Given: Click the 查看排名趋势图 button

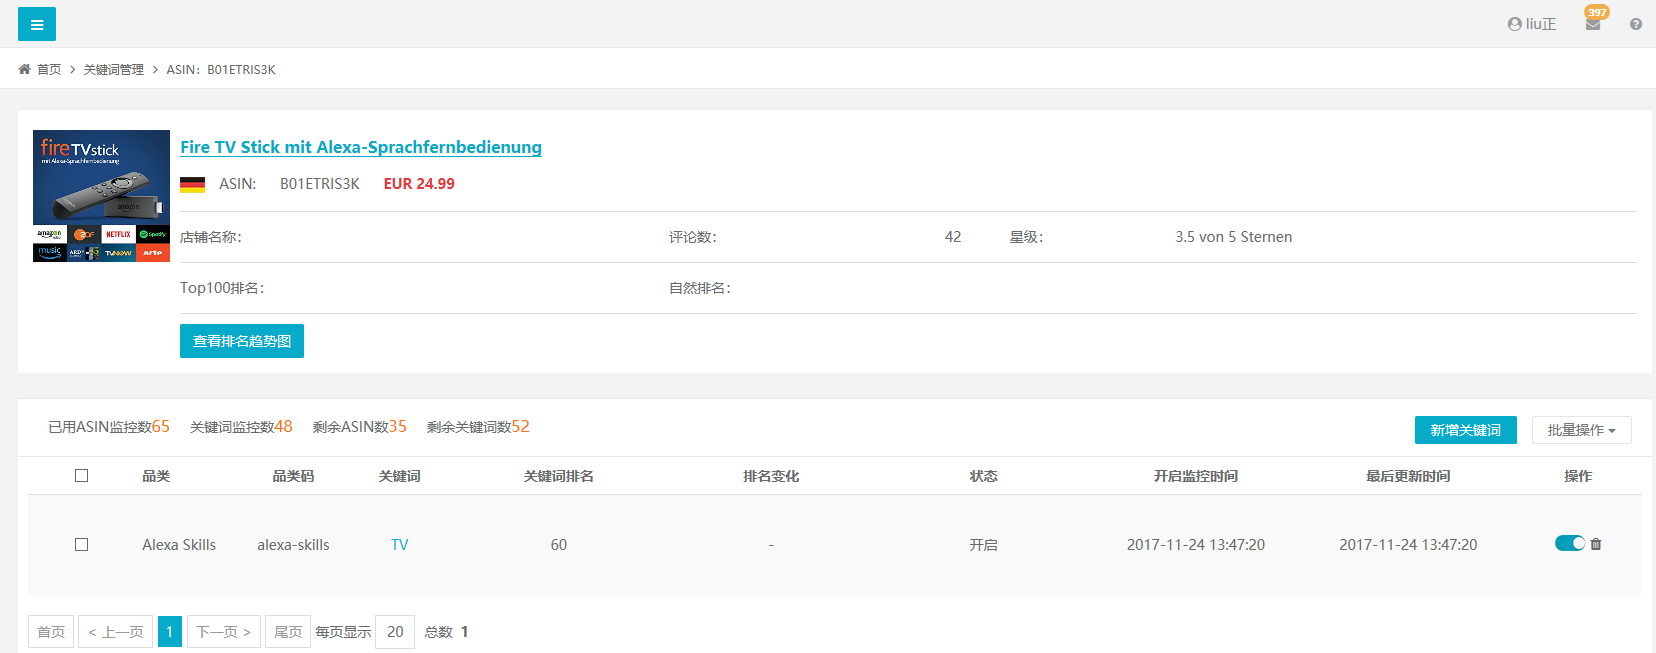Looking at the screenshot, I should [x=242, y=341].
